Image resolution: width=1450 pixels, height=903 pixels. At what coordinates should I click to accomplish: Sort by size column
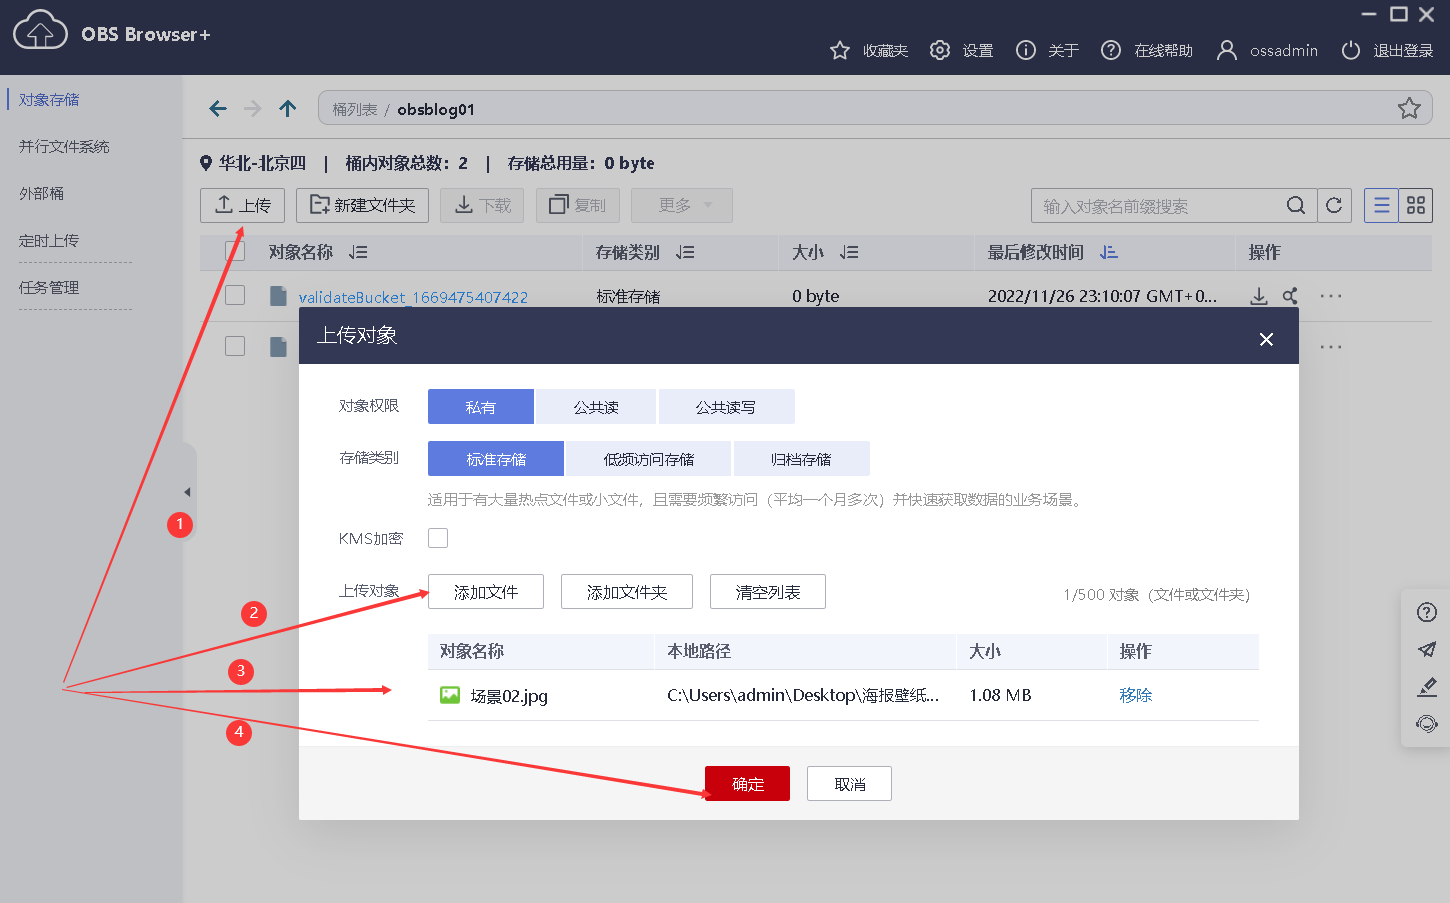point(849,253)
